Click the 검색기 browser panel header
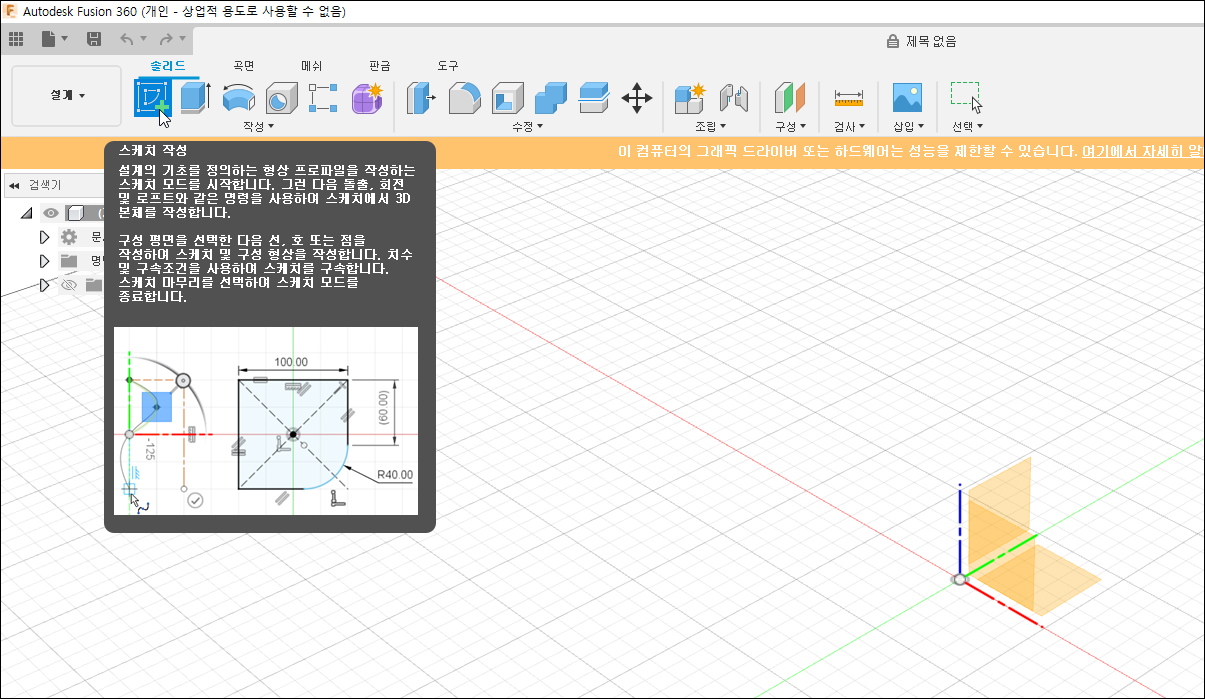The width and height of the screenshot is (1205, 699). click(44, 185)
